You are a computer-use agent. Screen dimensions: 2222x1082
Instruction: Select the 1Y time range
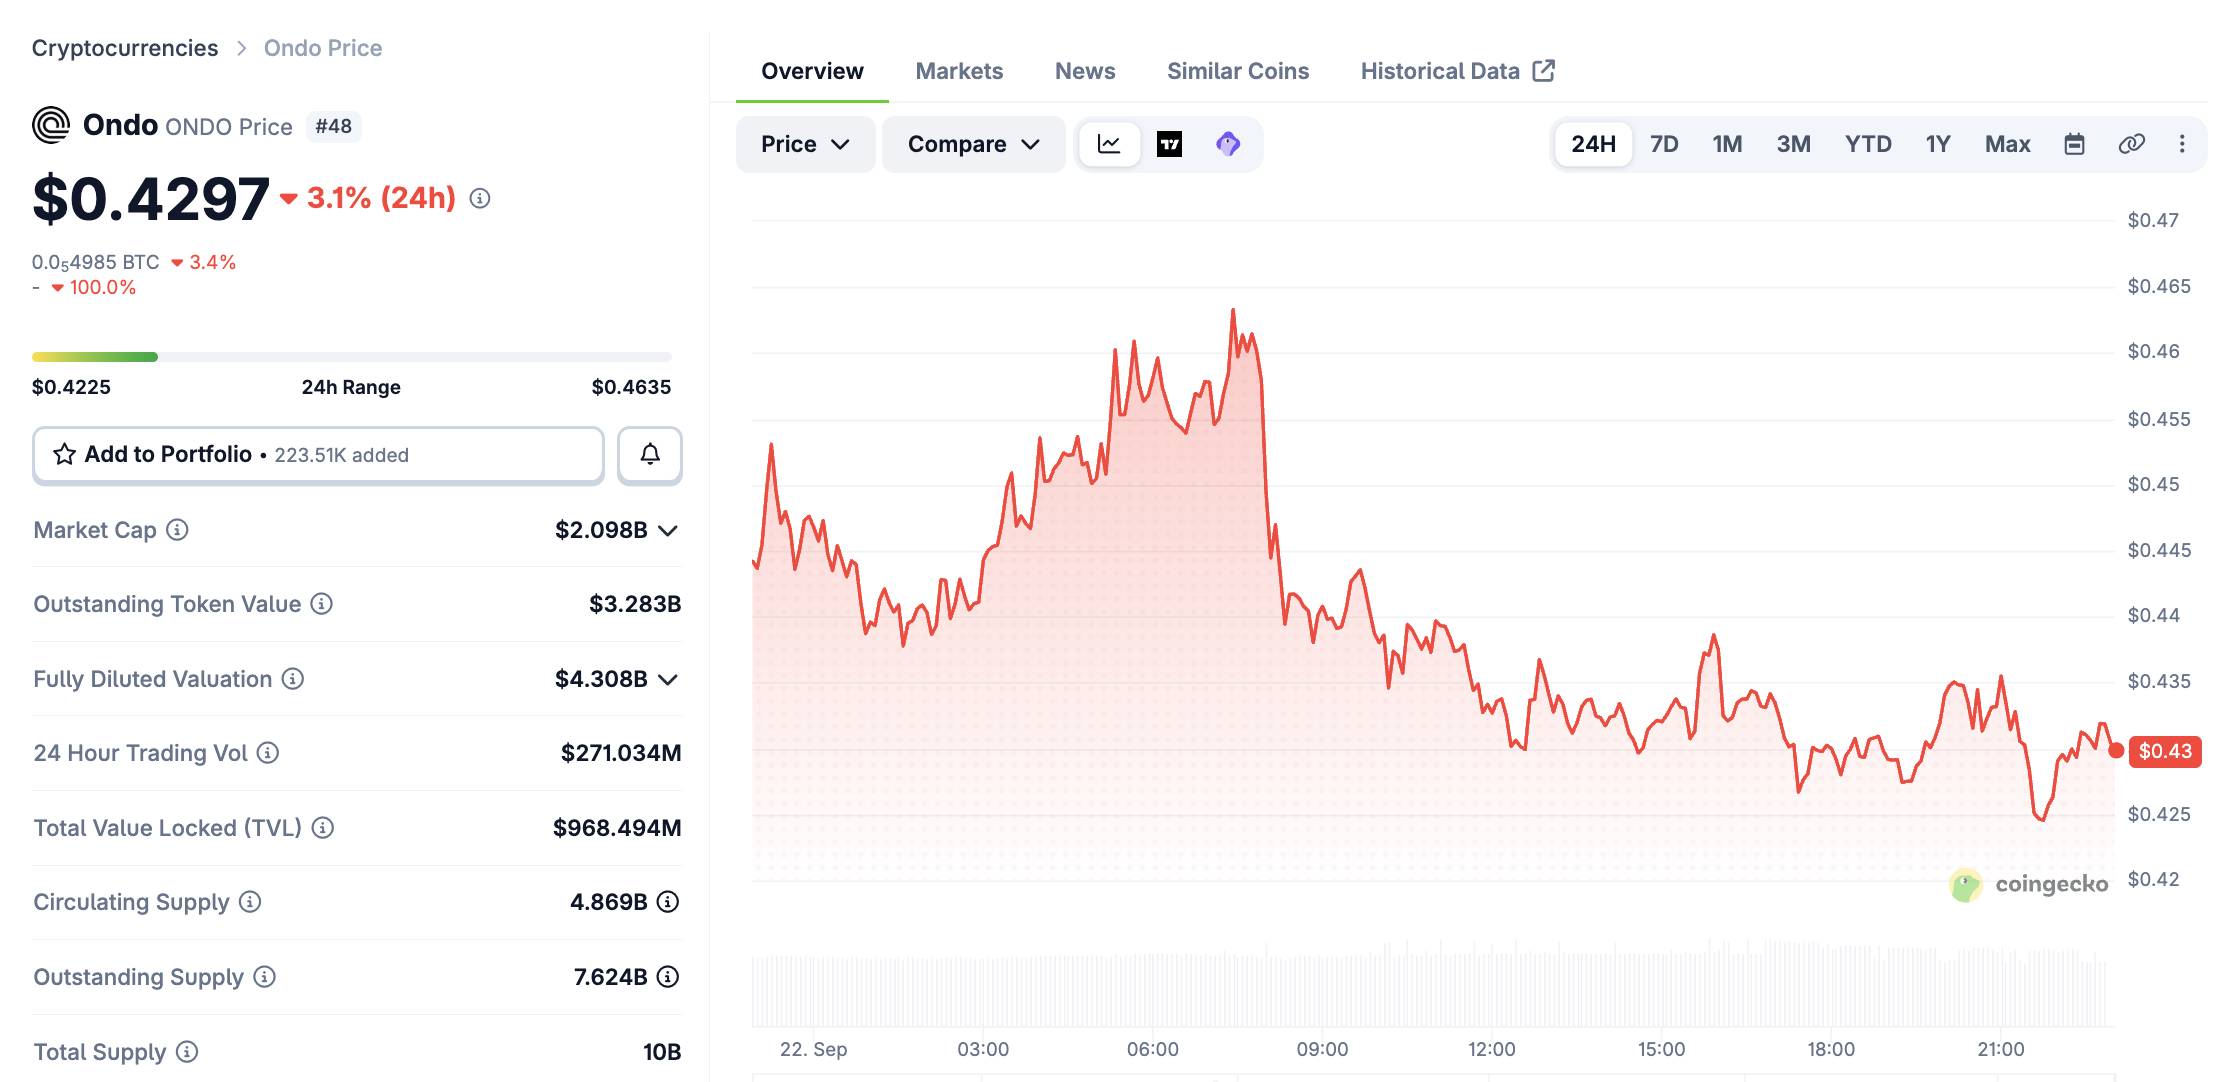(x=1938, y=144)
